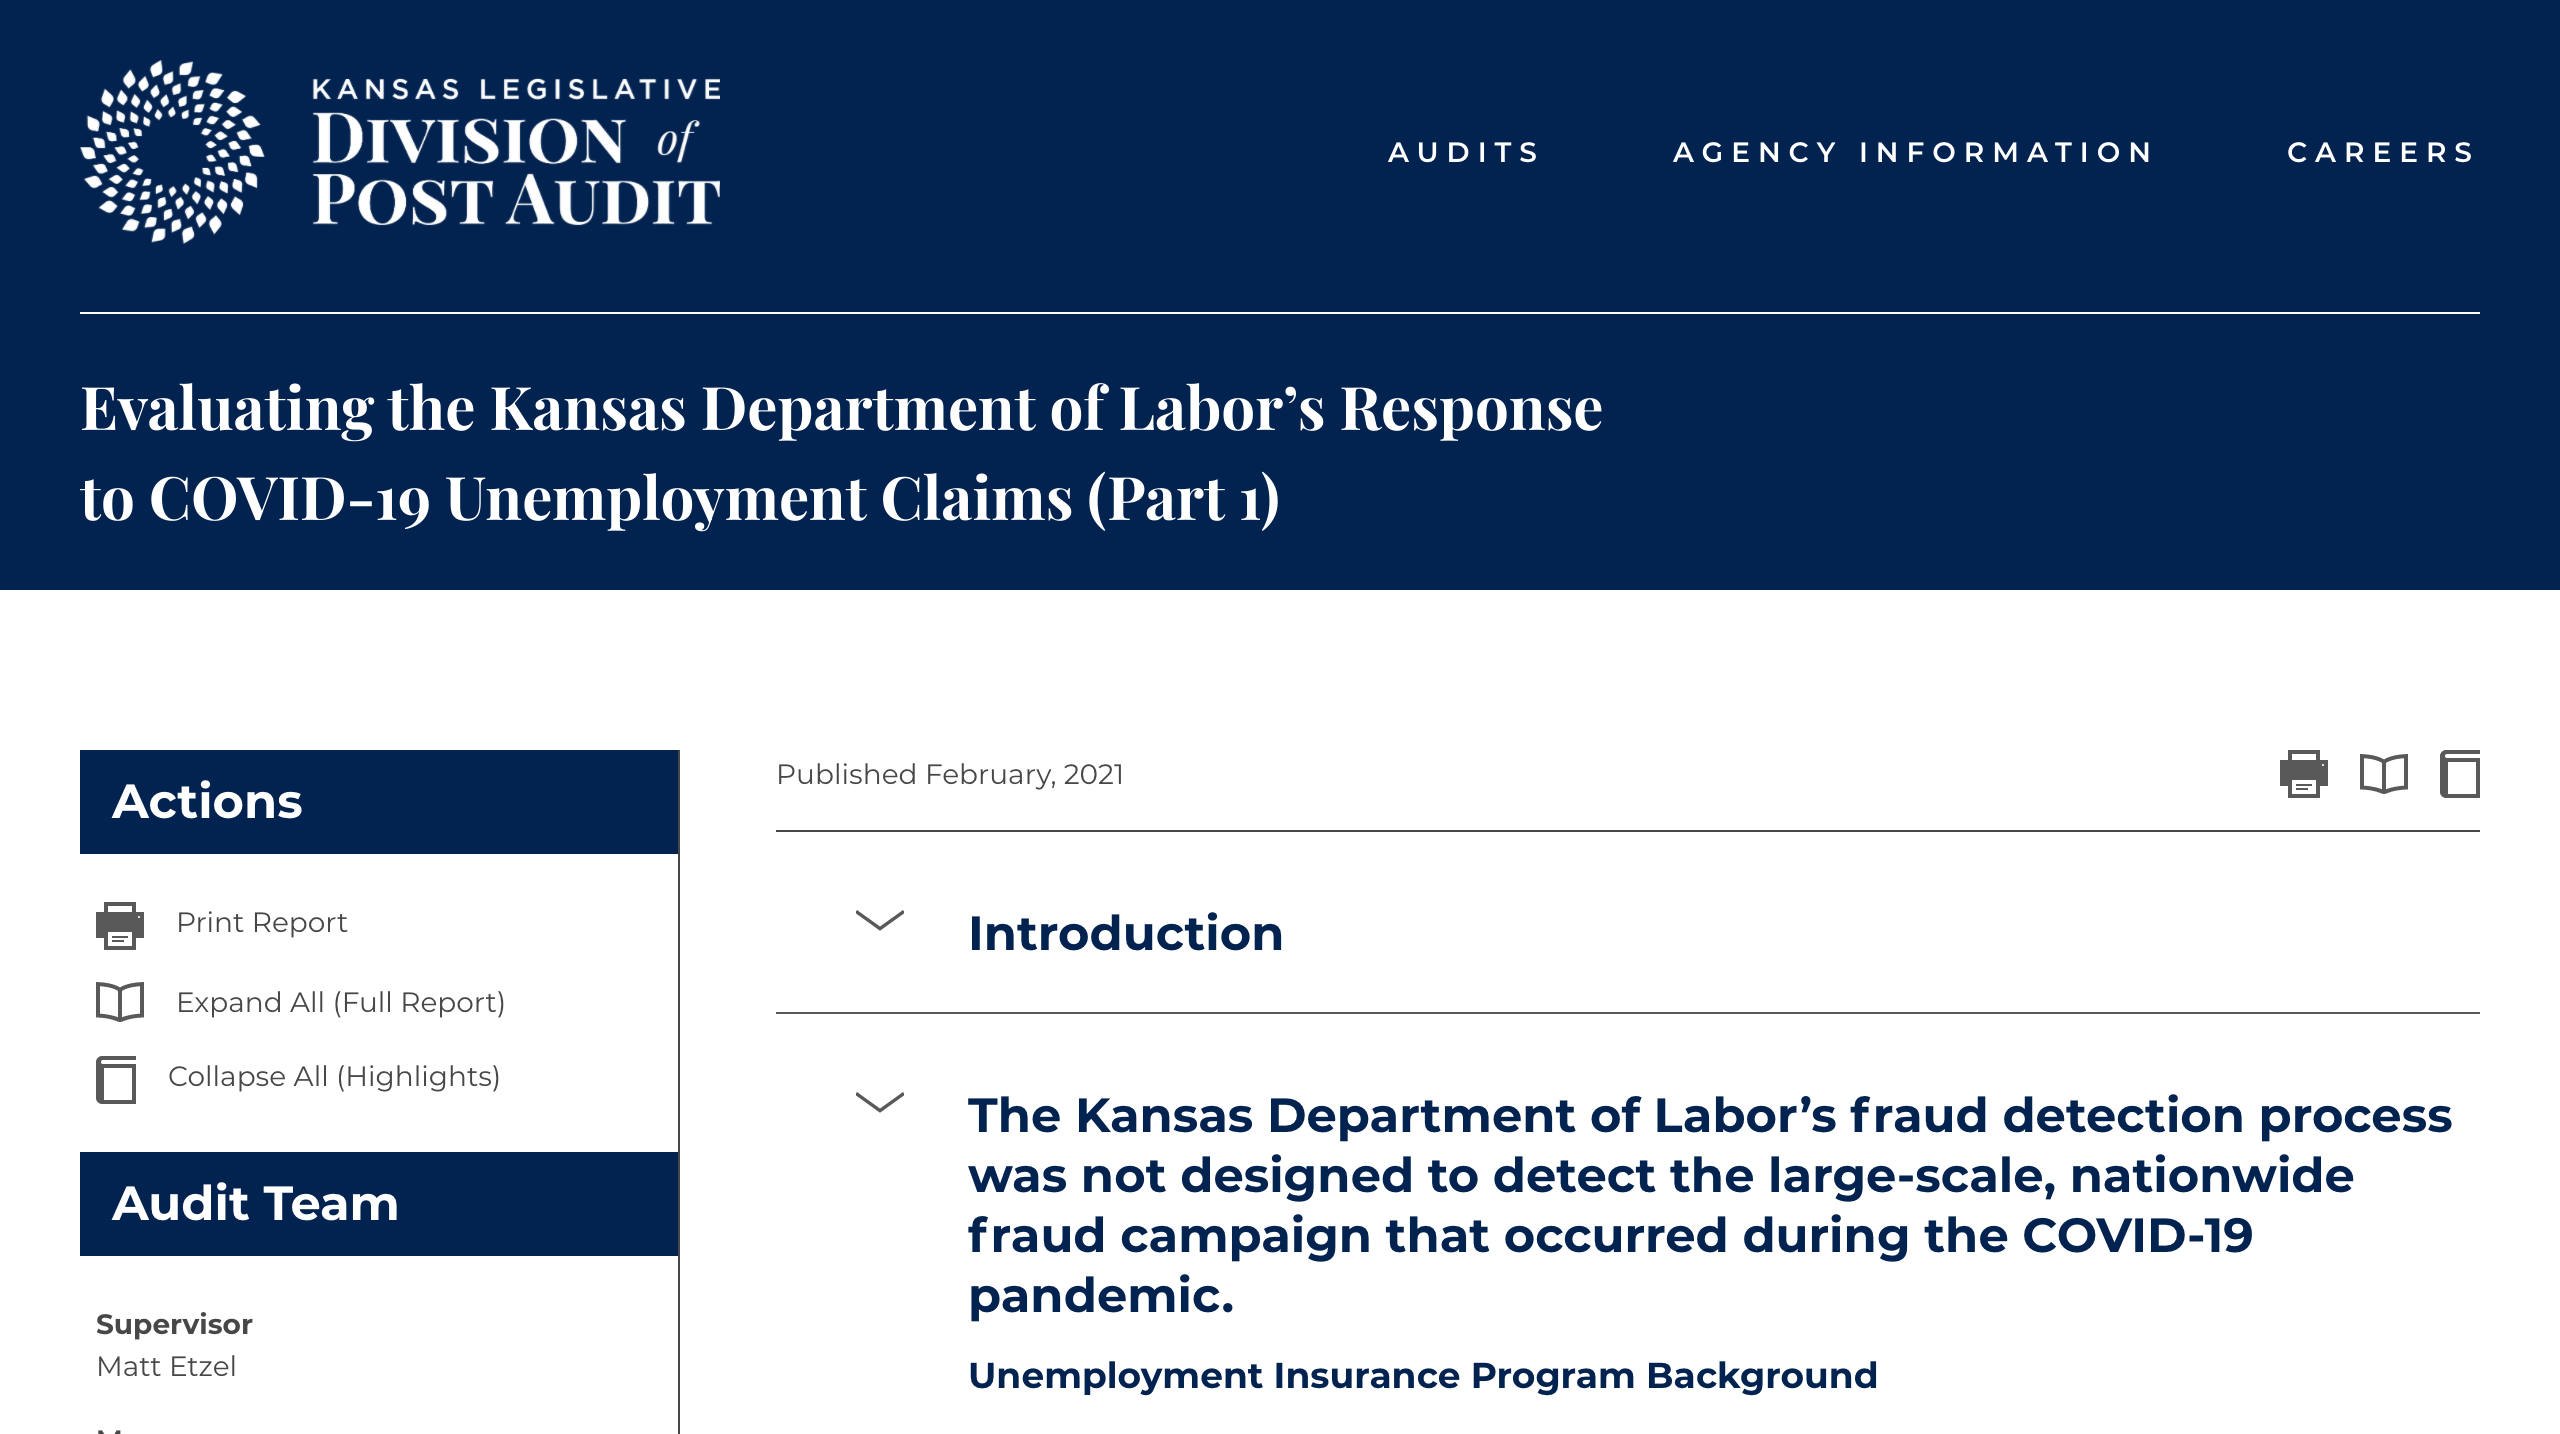
Task: Click the Division of Post Audit sunflower logo
Action: 172,152
